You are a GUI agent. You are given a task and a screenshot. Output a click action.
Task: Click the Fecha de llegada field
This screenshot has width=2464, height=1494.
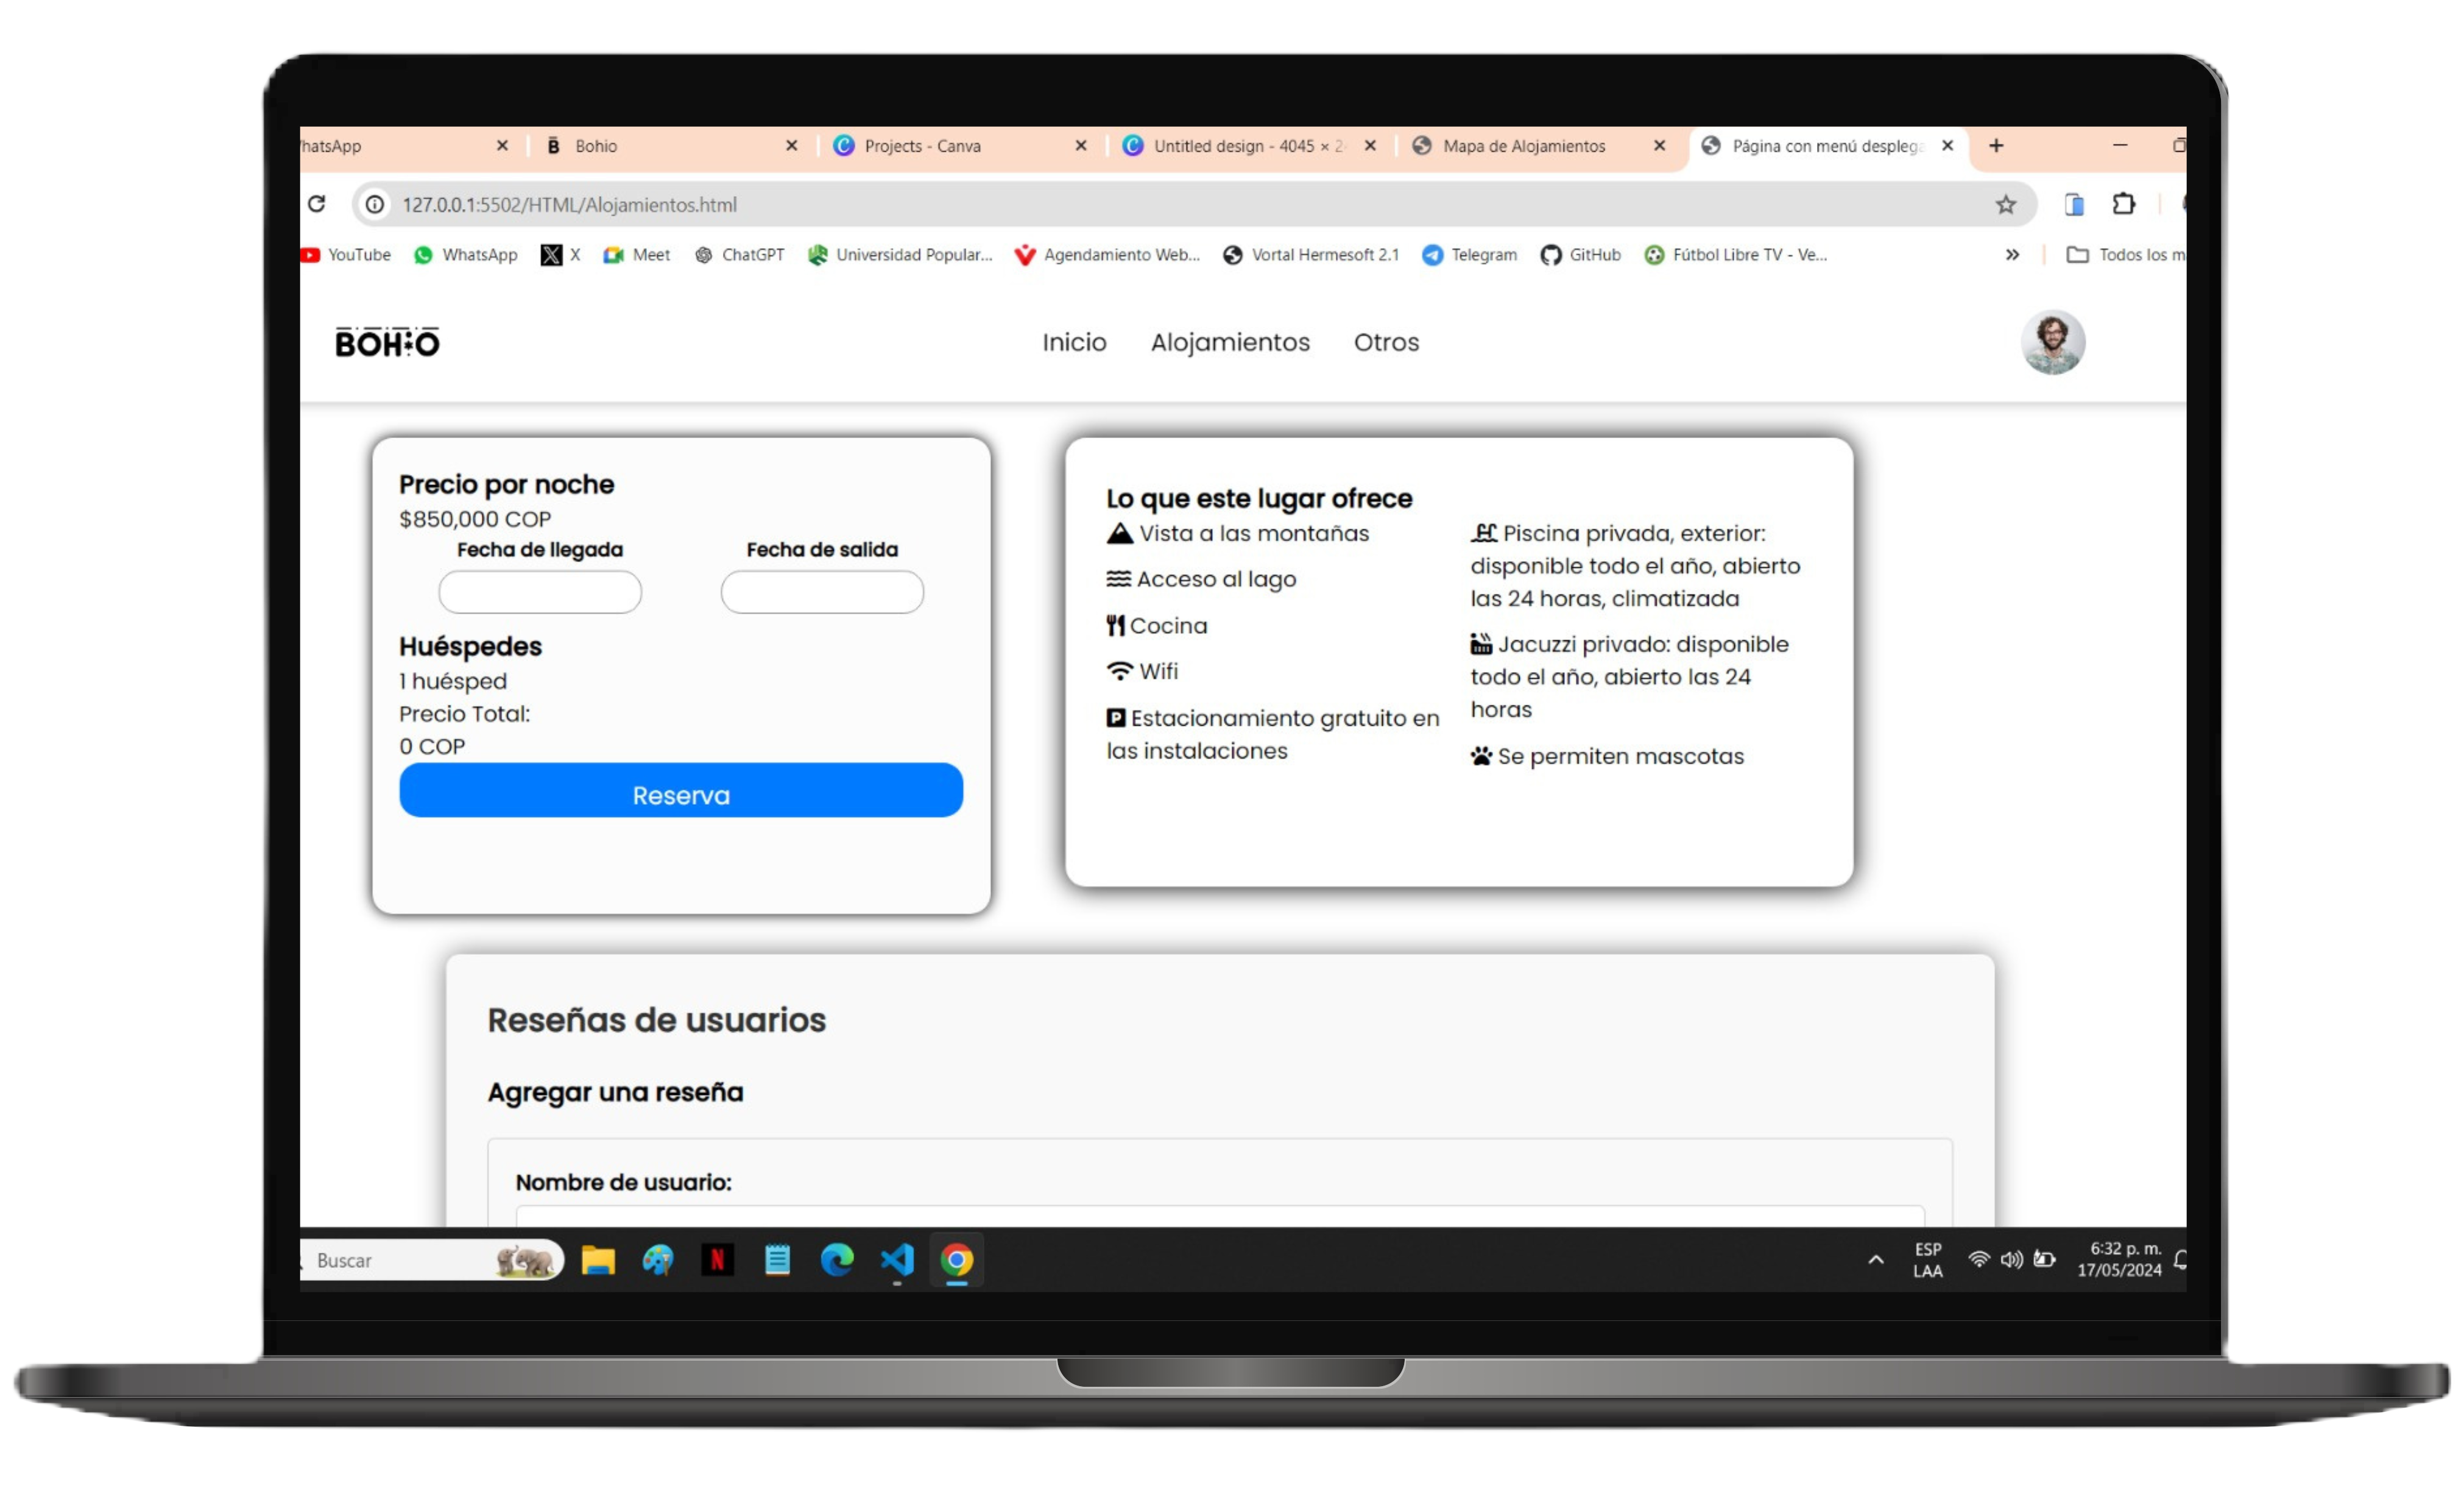pos(540,592)
